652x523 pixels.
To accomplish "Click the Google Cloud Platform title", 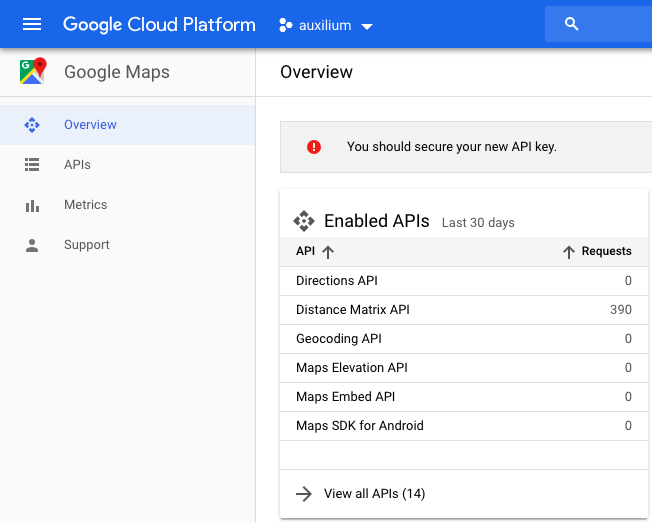I will click(x=159, y=24).
